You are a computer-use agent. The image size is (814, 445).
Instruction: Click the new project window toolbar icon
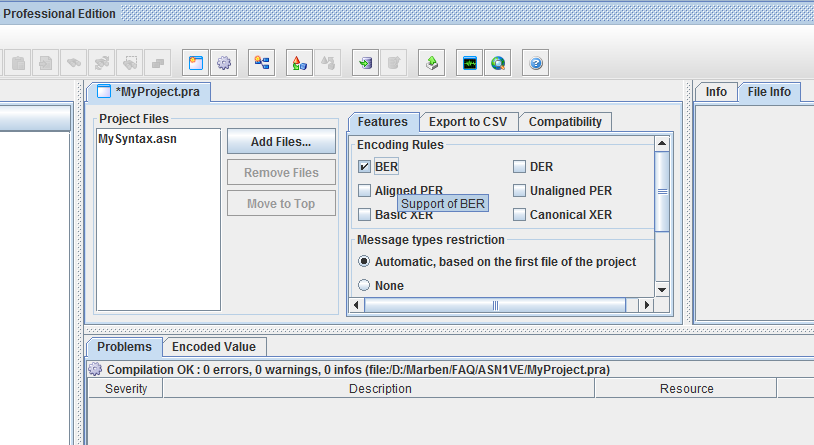click(196, 63)
